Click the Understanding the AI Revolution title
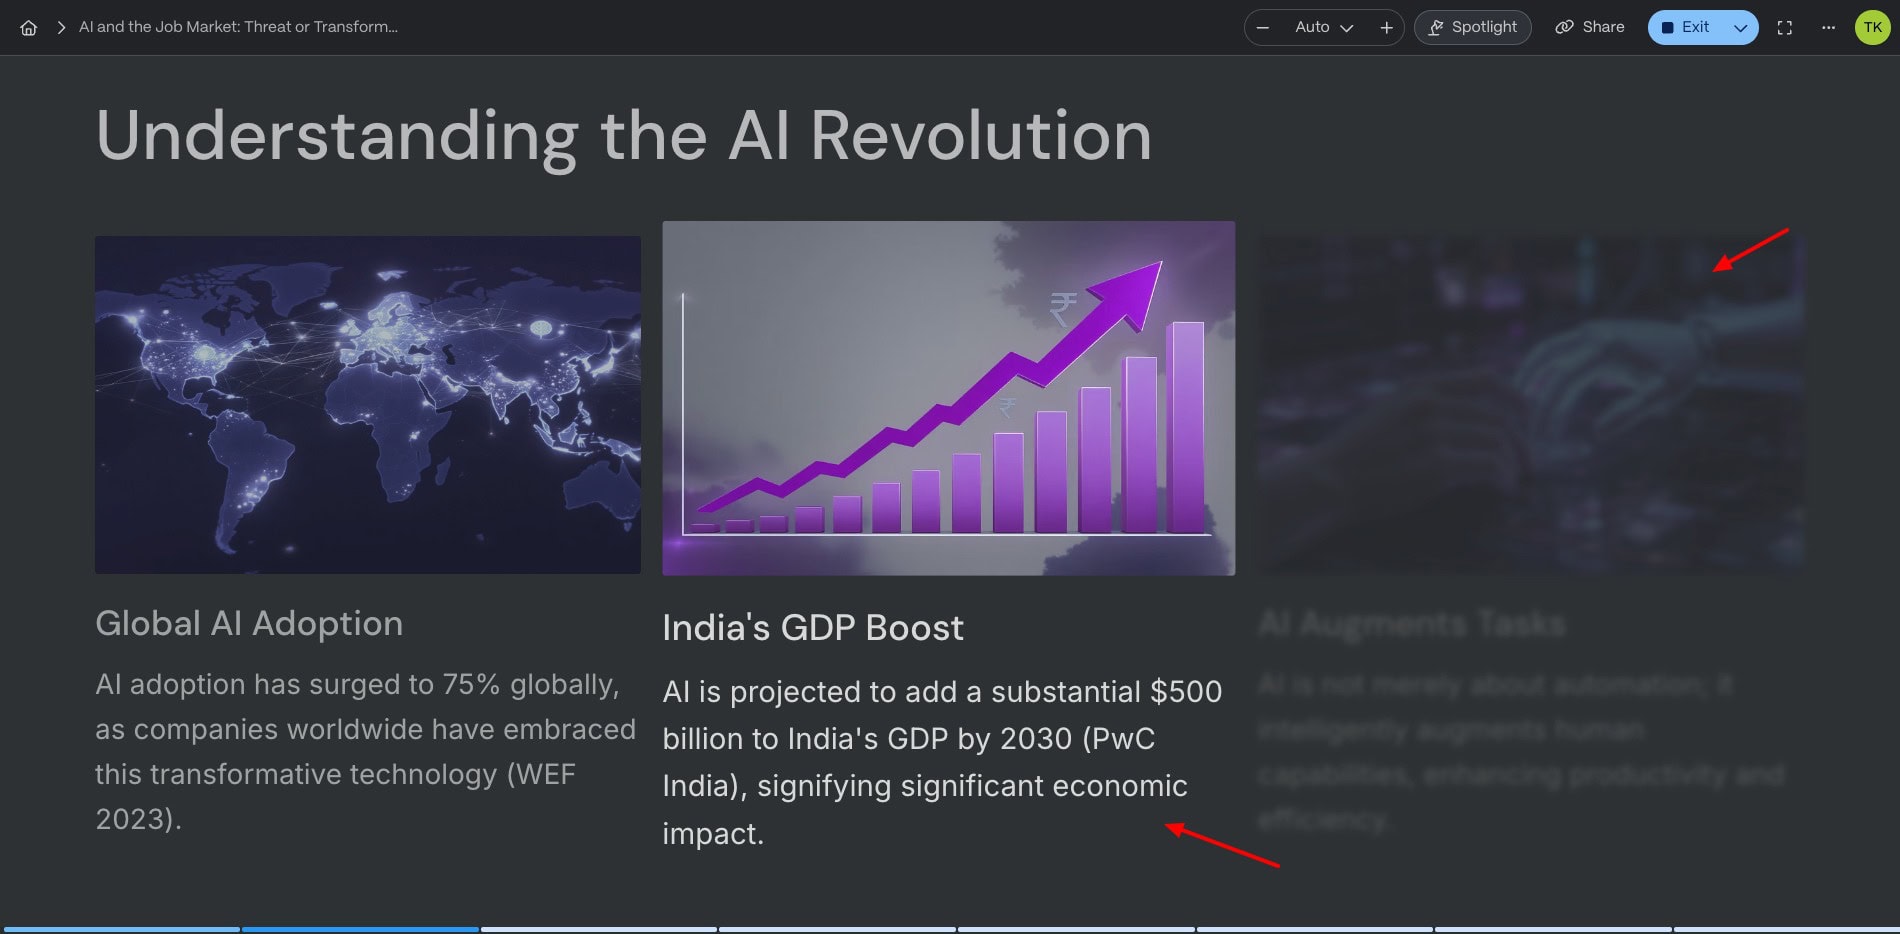This screenshot has height=934, width=1900. (623, 136)
